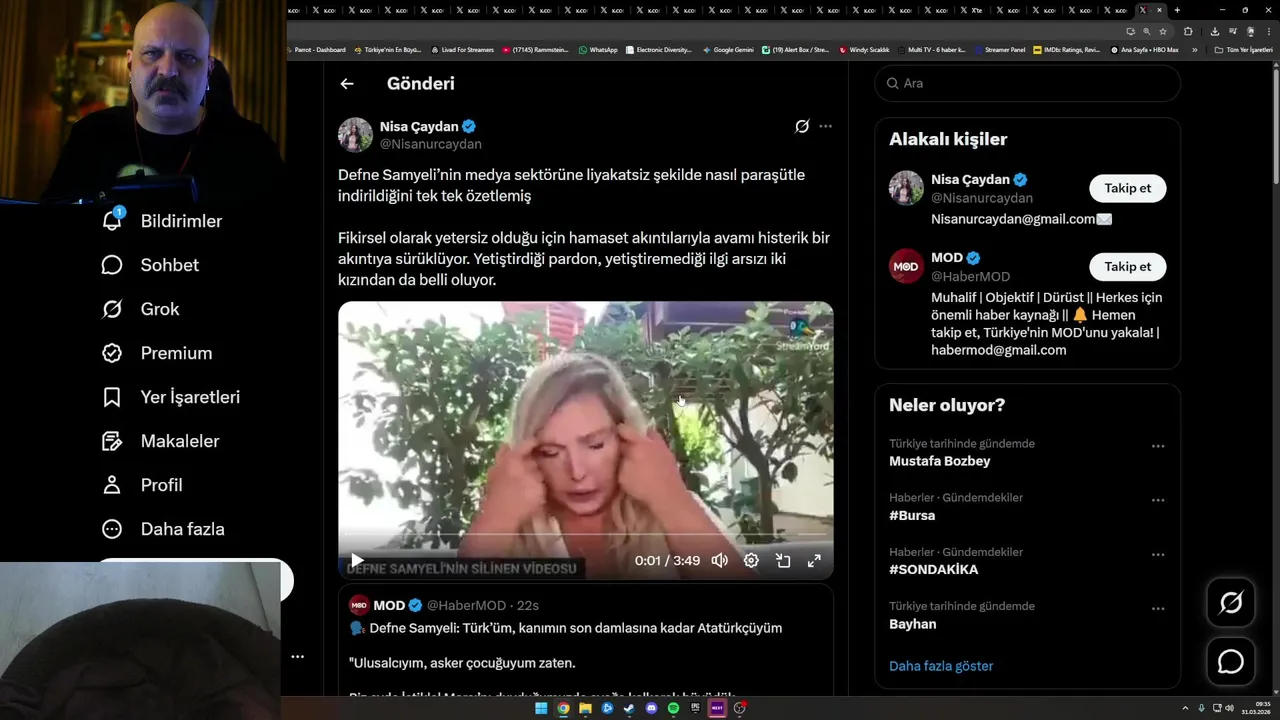Open Spotify from the taskbar
The height and width of the screenshot is (720, 1280).
coord(673,708)
